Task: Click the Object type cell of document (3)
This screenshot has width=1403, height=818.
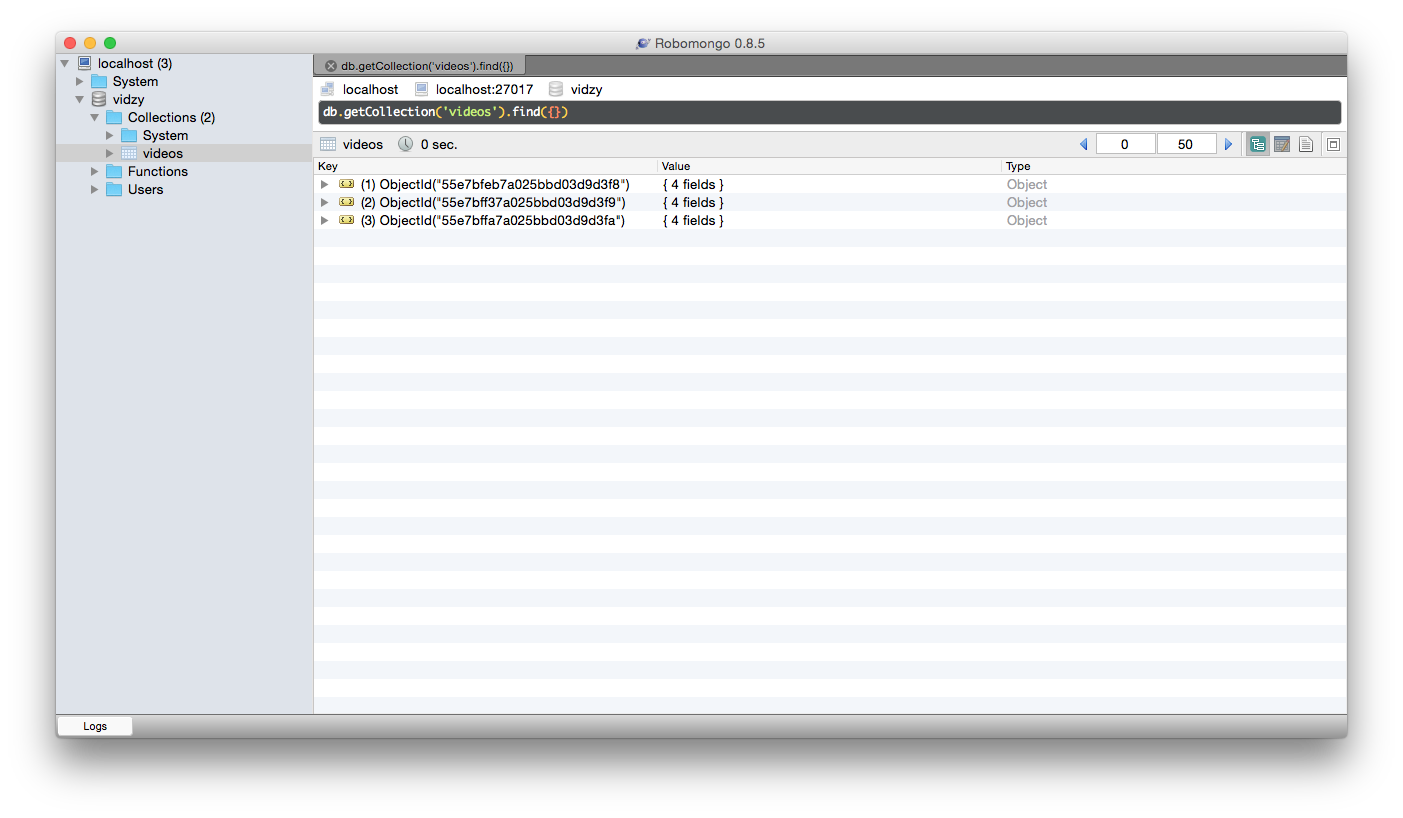Action: (x=1027, y=220)
